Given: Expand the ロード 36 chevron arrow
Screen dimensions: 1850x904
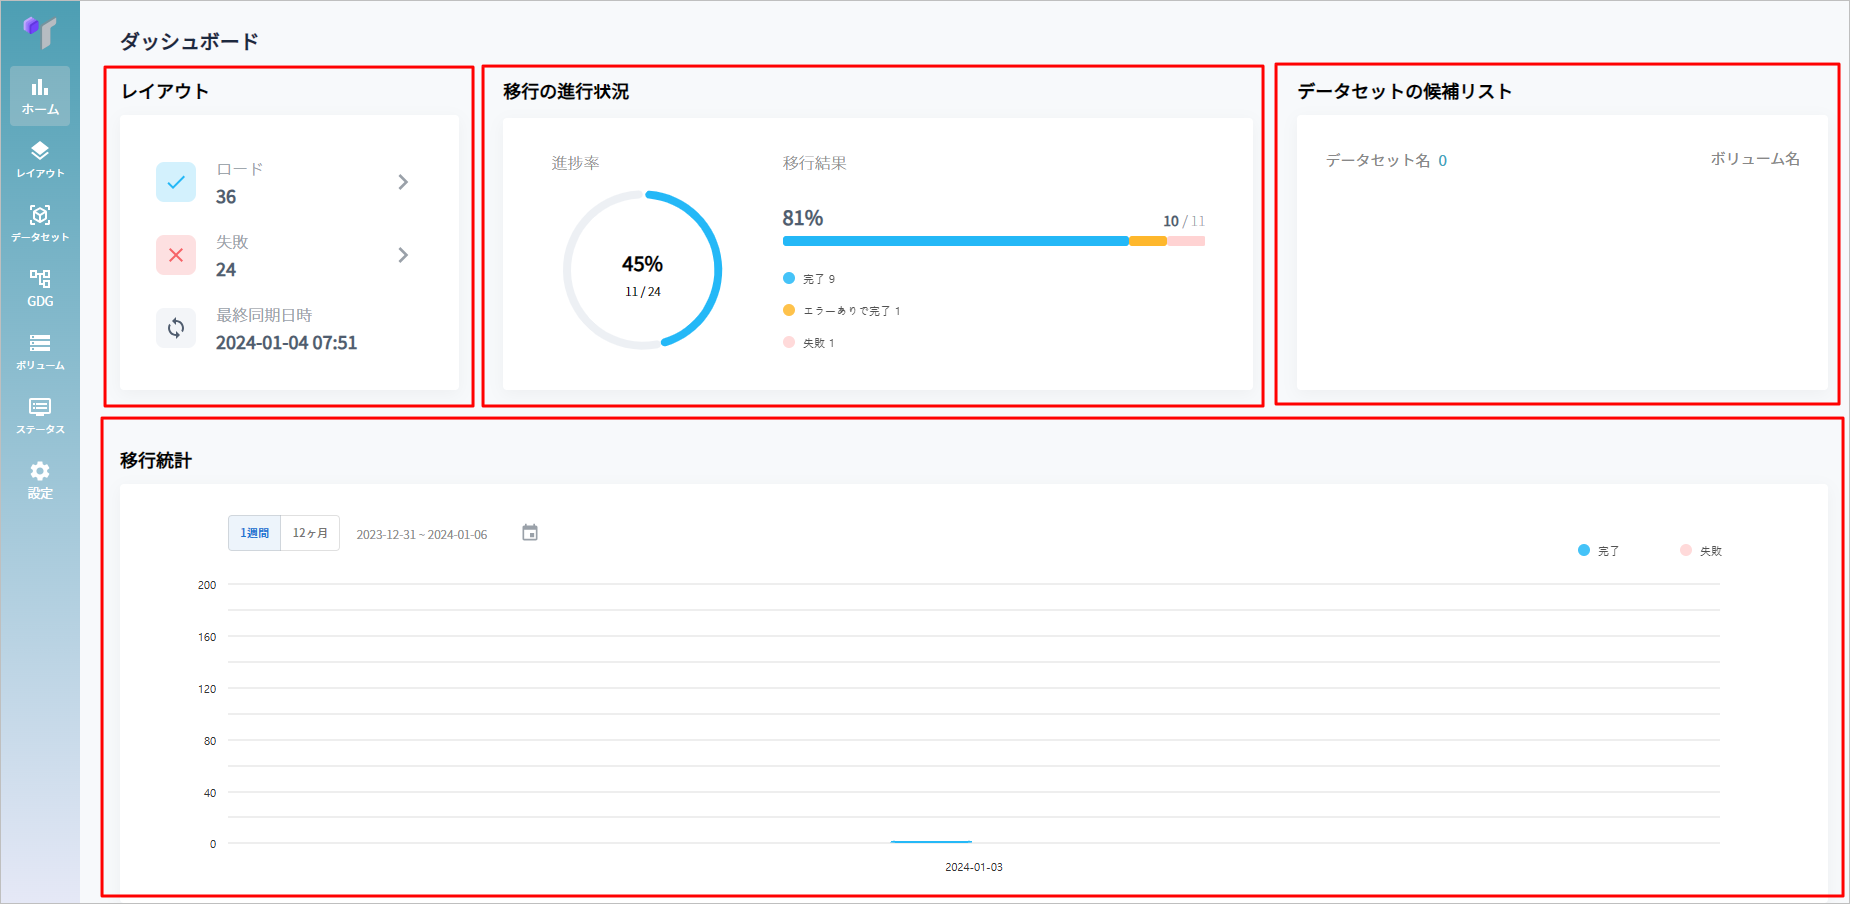Looking at the screenshot, I should pos(403,182).
